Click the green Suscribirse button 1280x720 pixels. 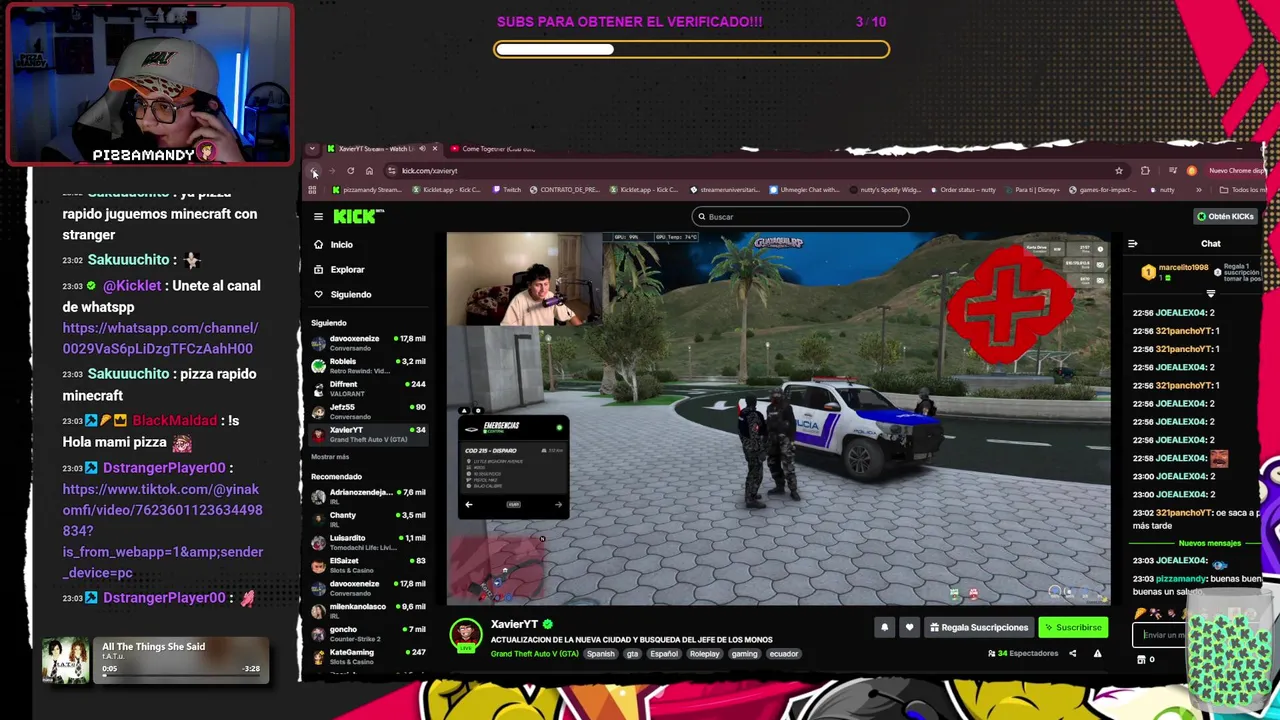pos(1073,628)
